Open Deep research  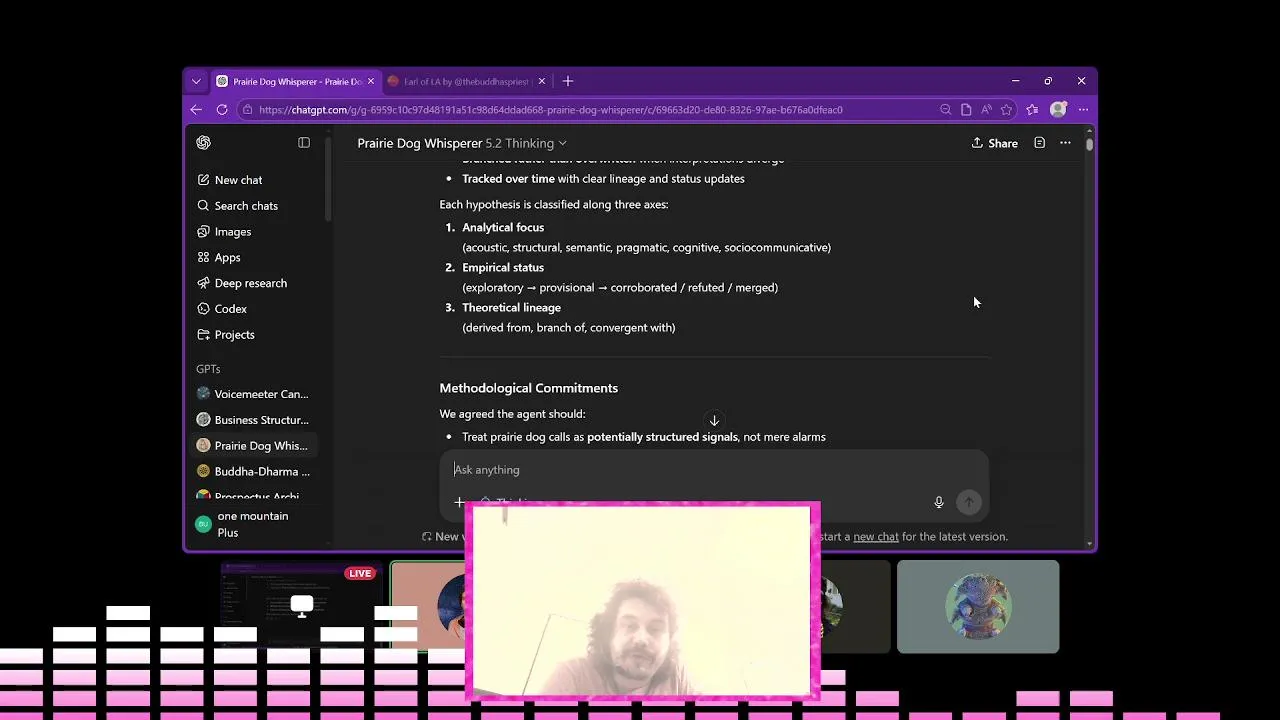pos(252,283)
